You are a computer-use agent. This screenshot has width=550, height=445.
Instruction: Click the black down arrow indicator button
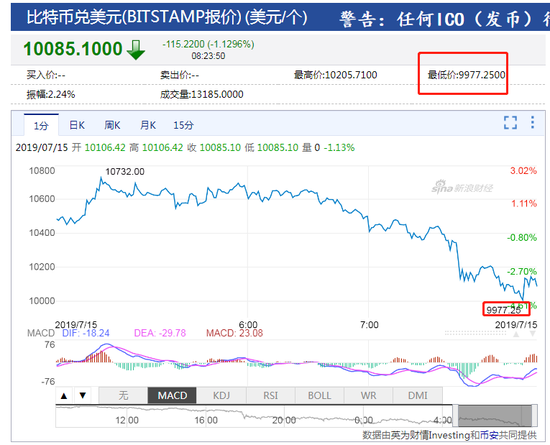coord(83,396)
